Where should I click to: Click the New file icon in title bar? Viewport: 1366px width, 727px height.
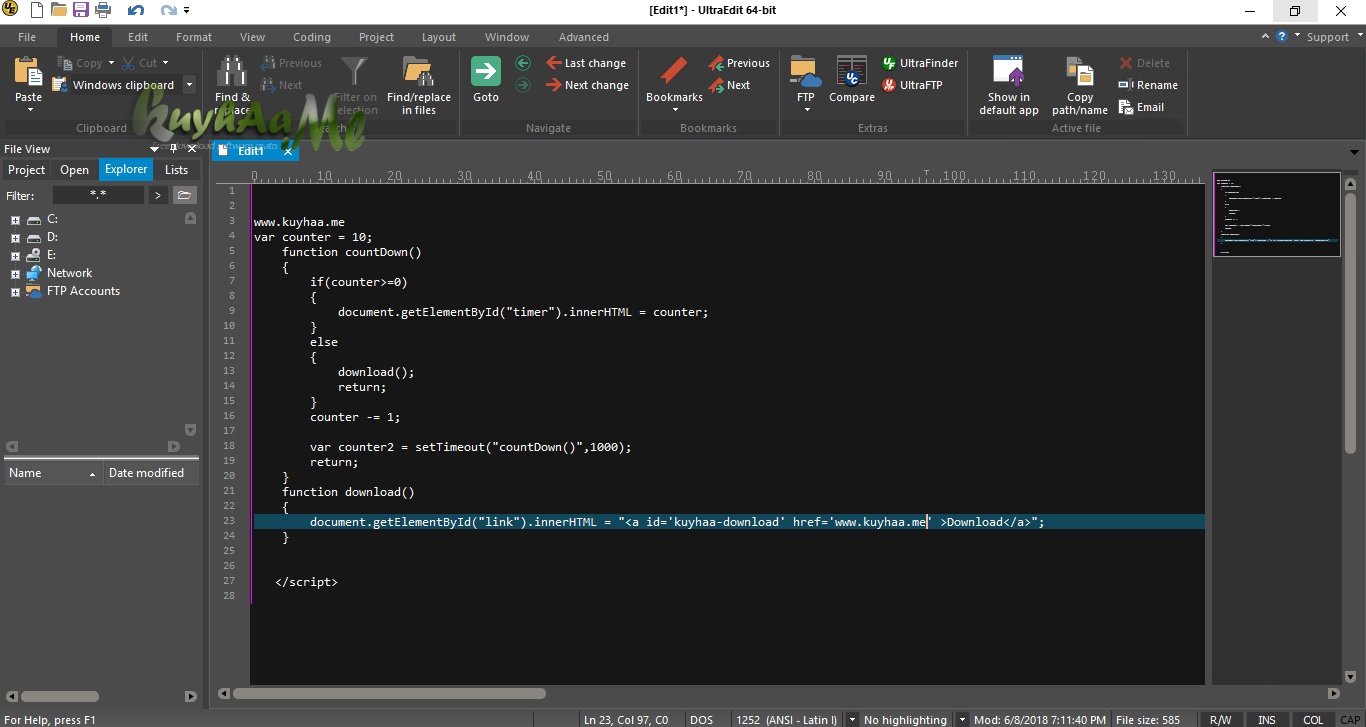coord(36,11)
